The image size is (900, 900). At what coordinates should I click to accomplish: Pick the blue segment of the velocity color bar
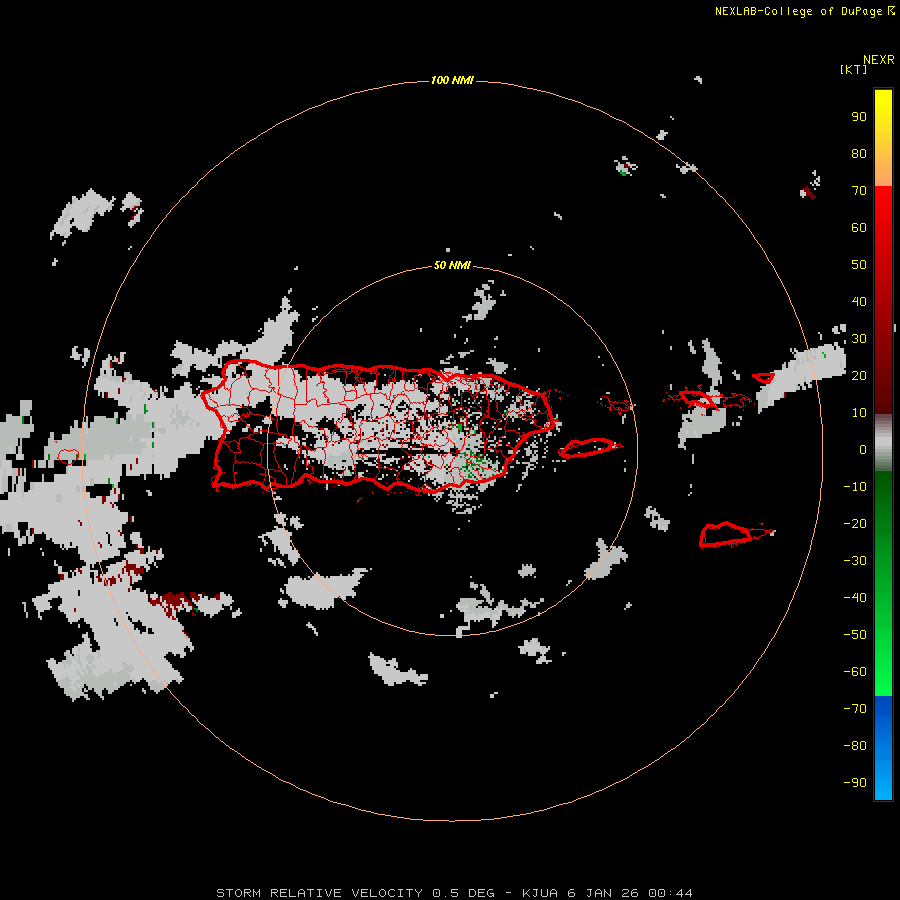[x=883, y=748]
